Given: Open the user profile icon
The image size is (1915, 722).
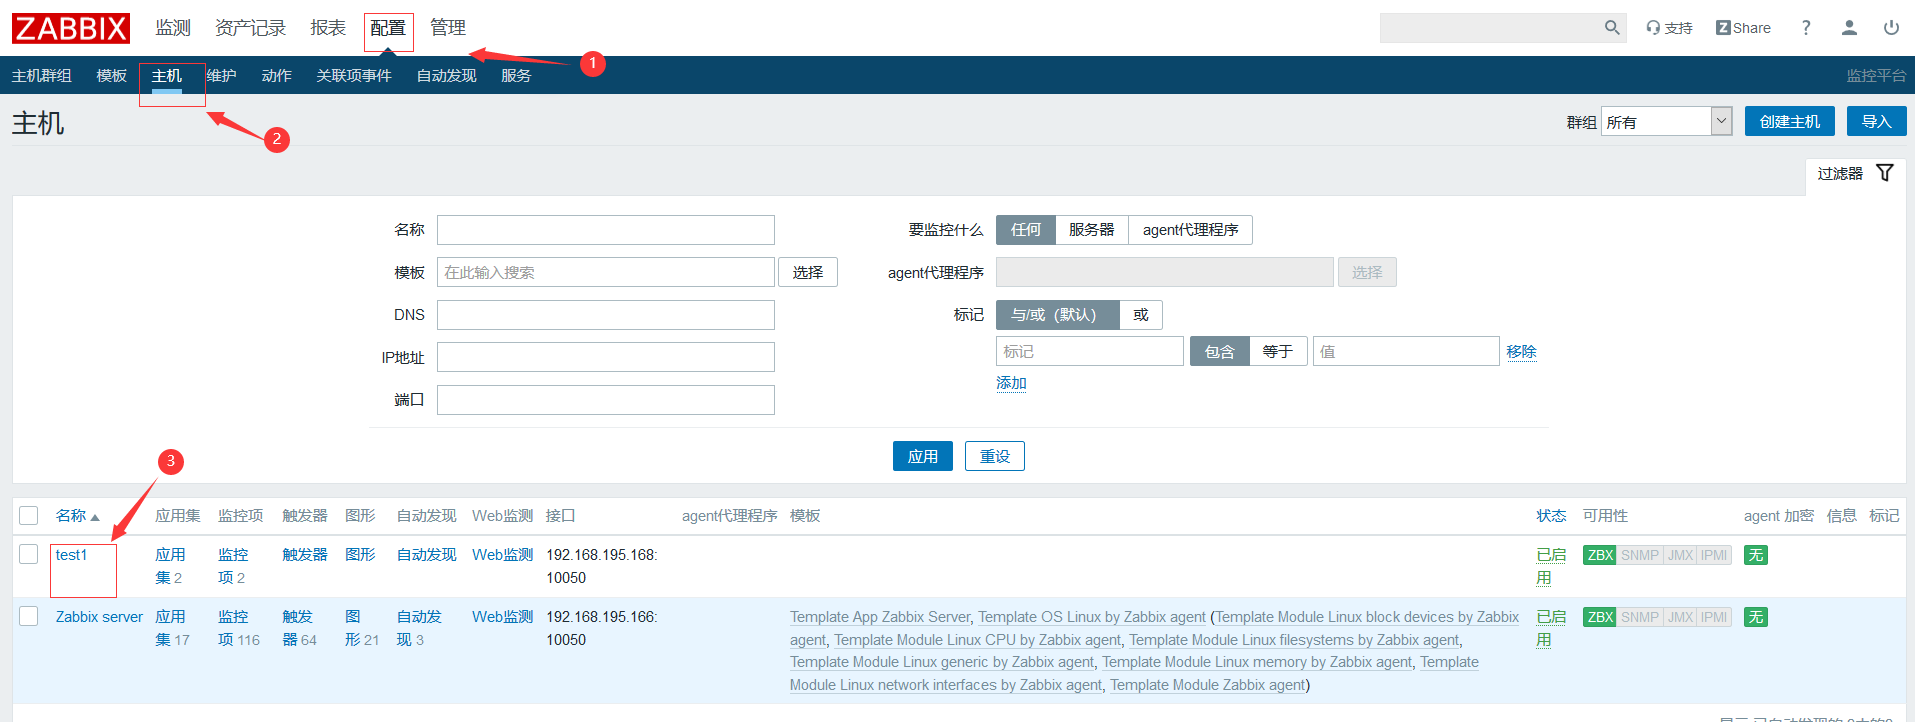Looking at the screenshot, I should [x=1849, y=28].
